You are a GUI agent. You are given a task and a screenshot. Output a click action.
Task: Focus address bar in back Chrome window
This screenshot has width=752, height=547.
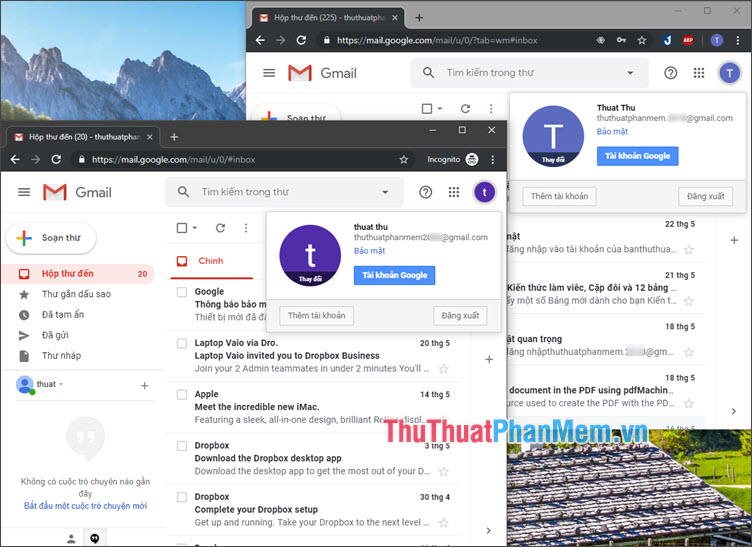point(456,40)
